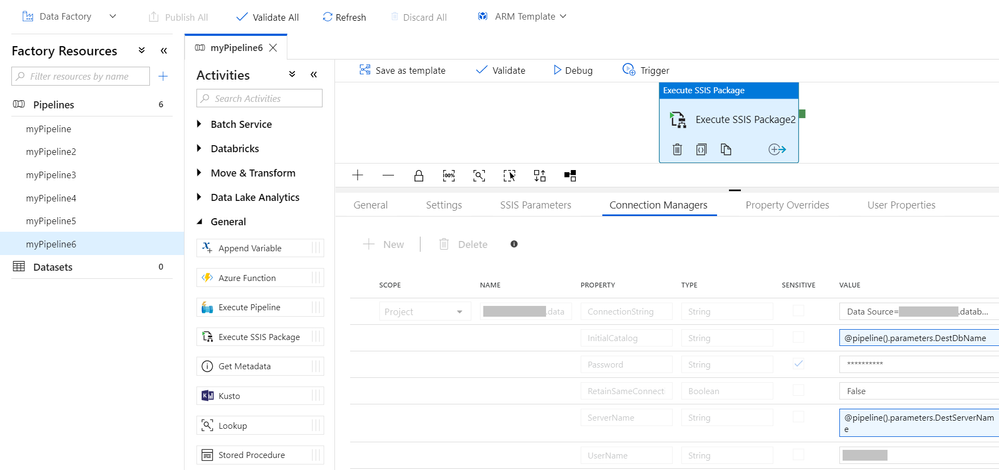
Task: Click the green success connector on activity
Action: [802, 114]
